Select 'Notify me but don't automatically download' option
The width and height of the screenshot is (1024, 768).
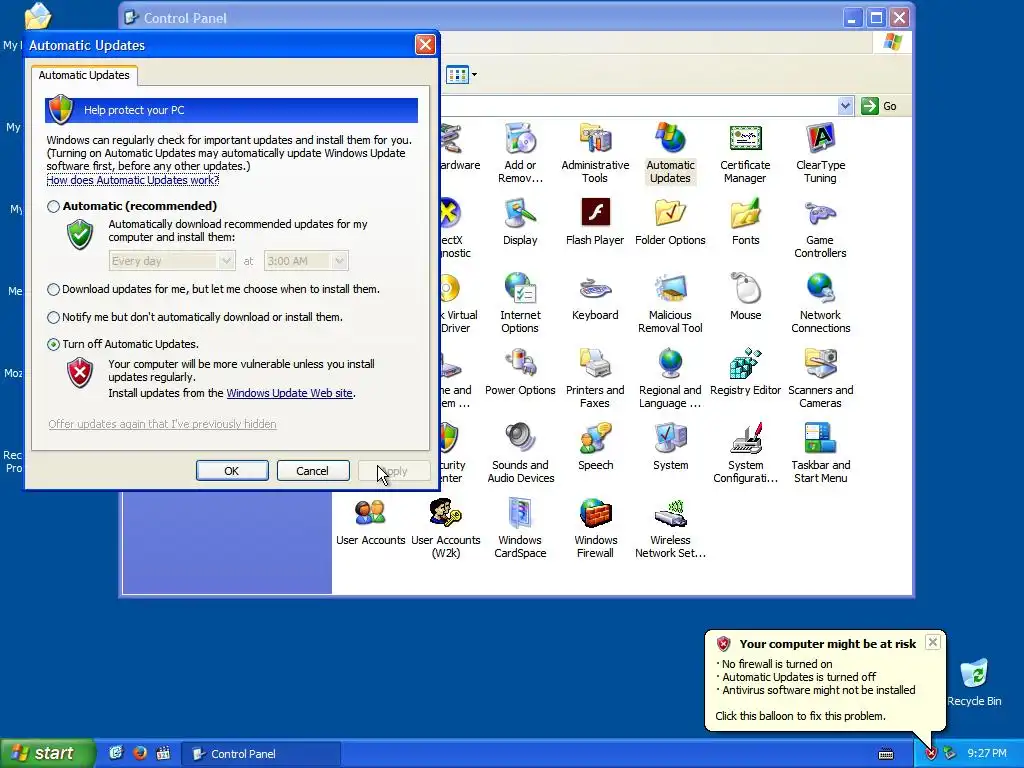[54, 317]
